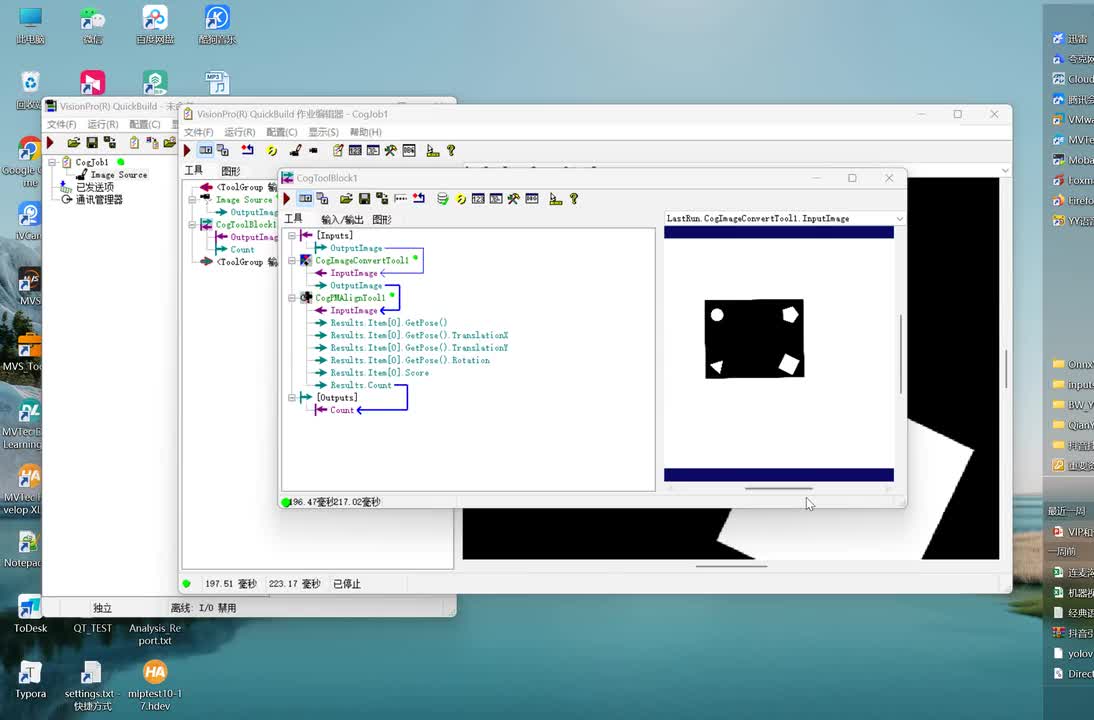Open the 配置(C) menu in job editor window
Screen dimensions: 1094x720
coord(281,132)
